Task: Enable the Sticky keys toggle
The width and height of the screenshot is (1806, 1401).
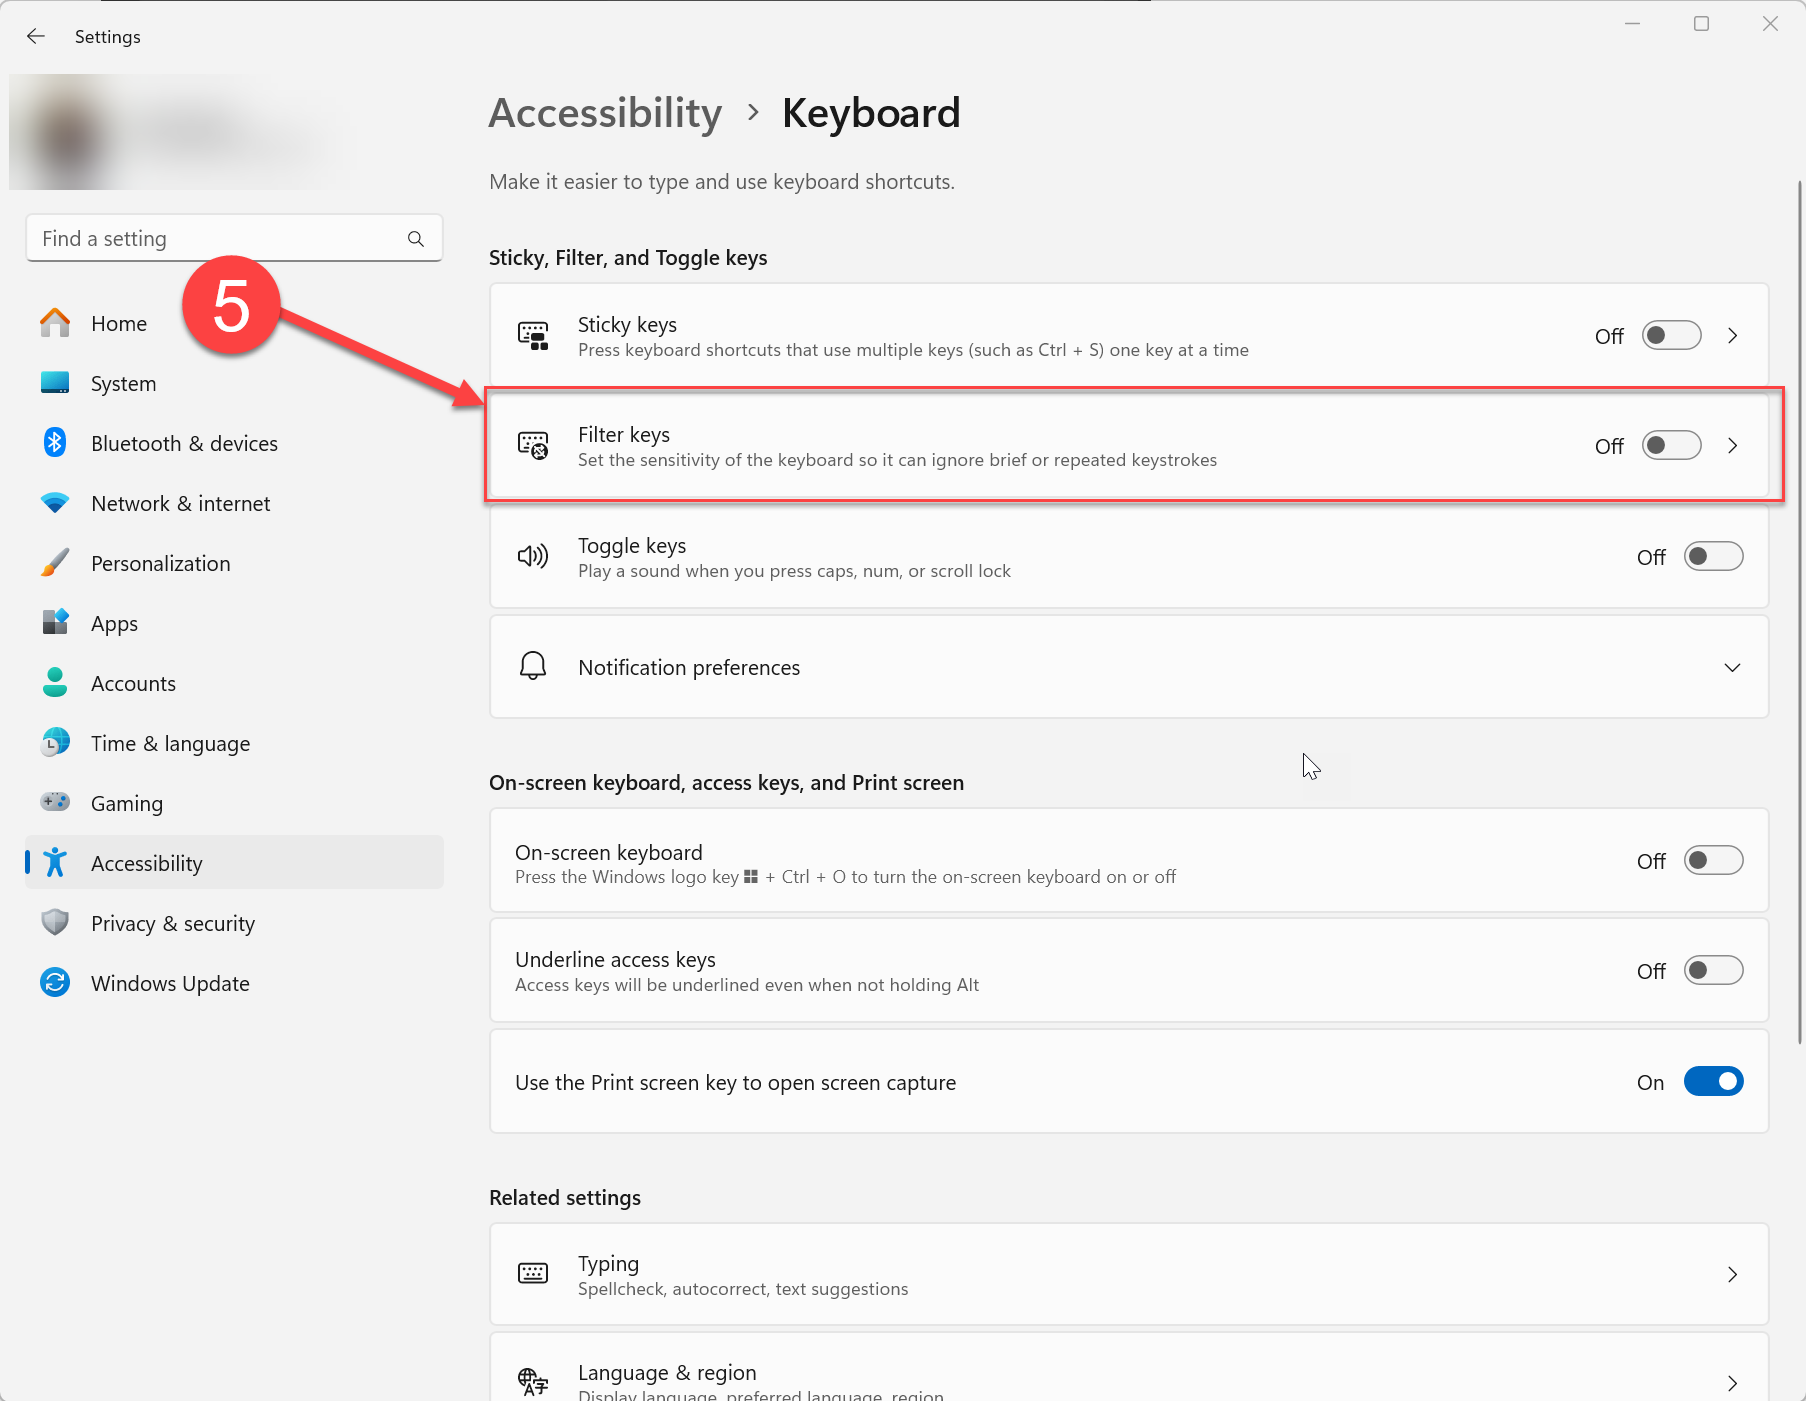Action: pos(1671,336)
